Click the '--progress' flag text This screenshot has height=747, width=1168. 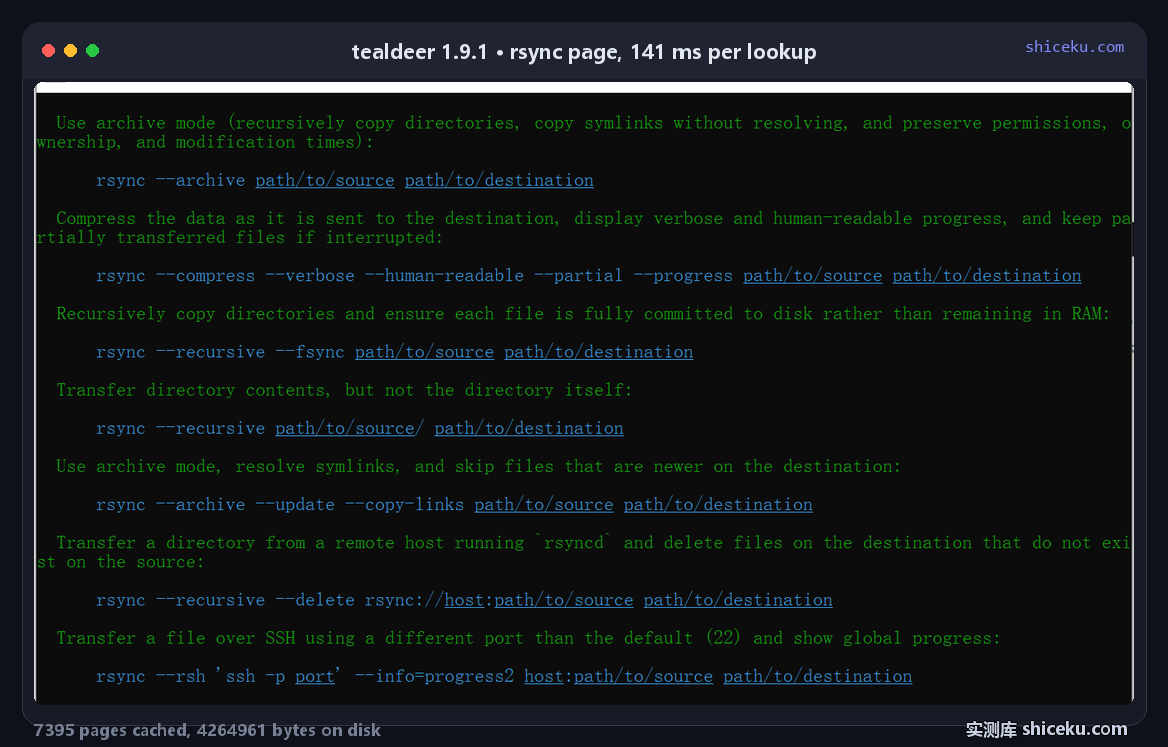pos(683,276)
